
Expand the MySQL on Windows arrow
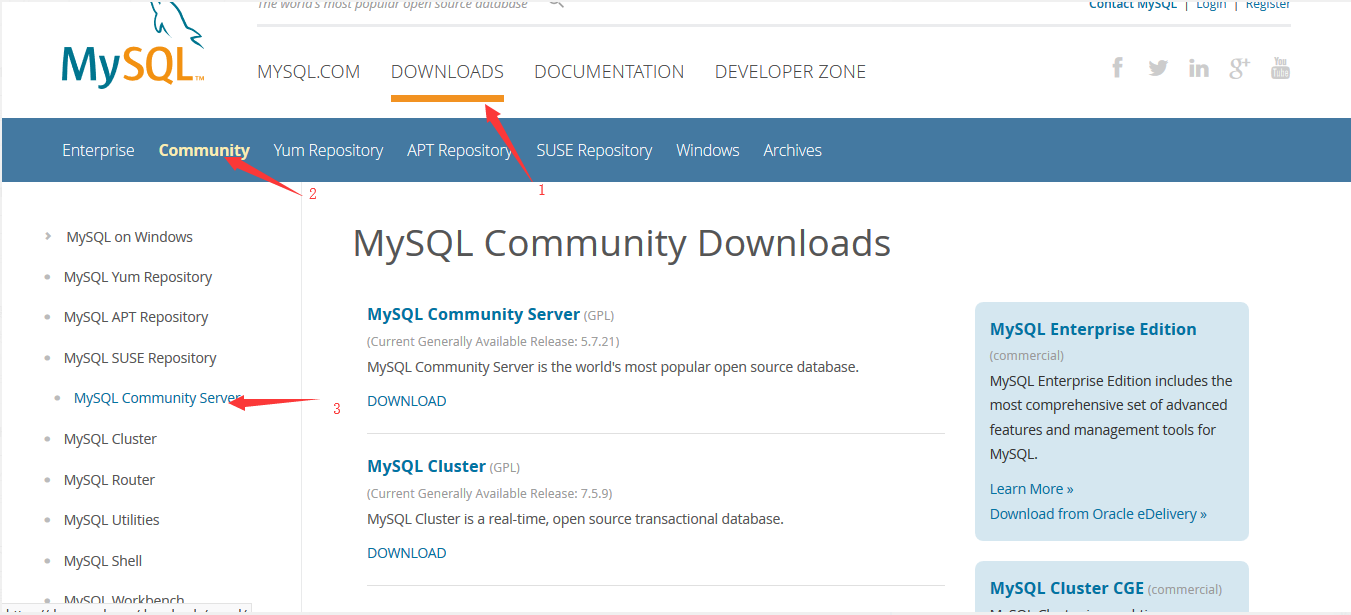pyautogui.click(x=48, y=237)
